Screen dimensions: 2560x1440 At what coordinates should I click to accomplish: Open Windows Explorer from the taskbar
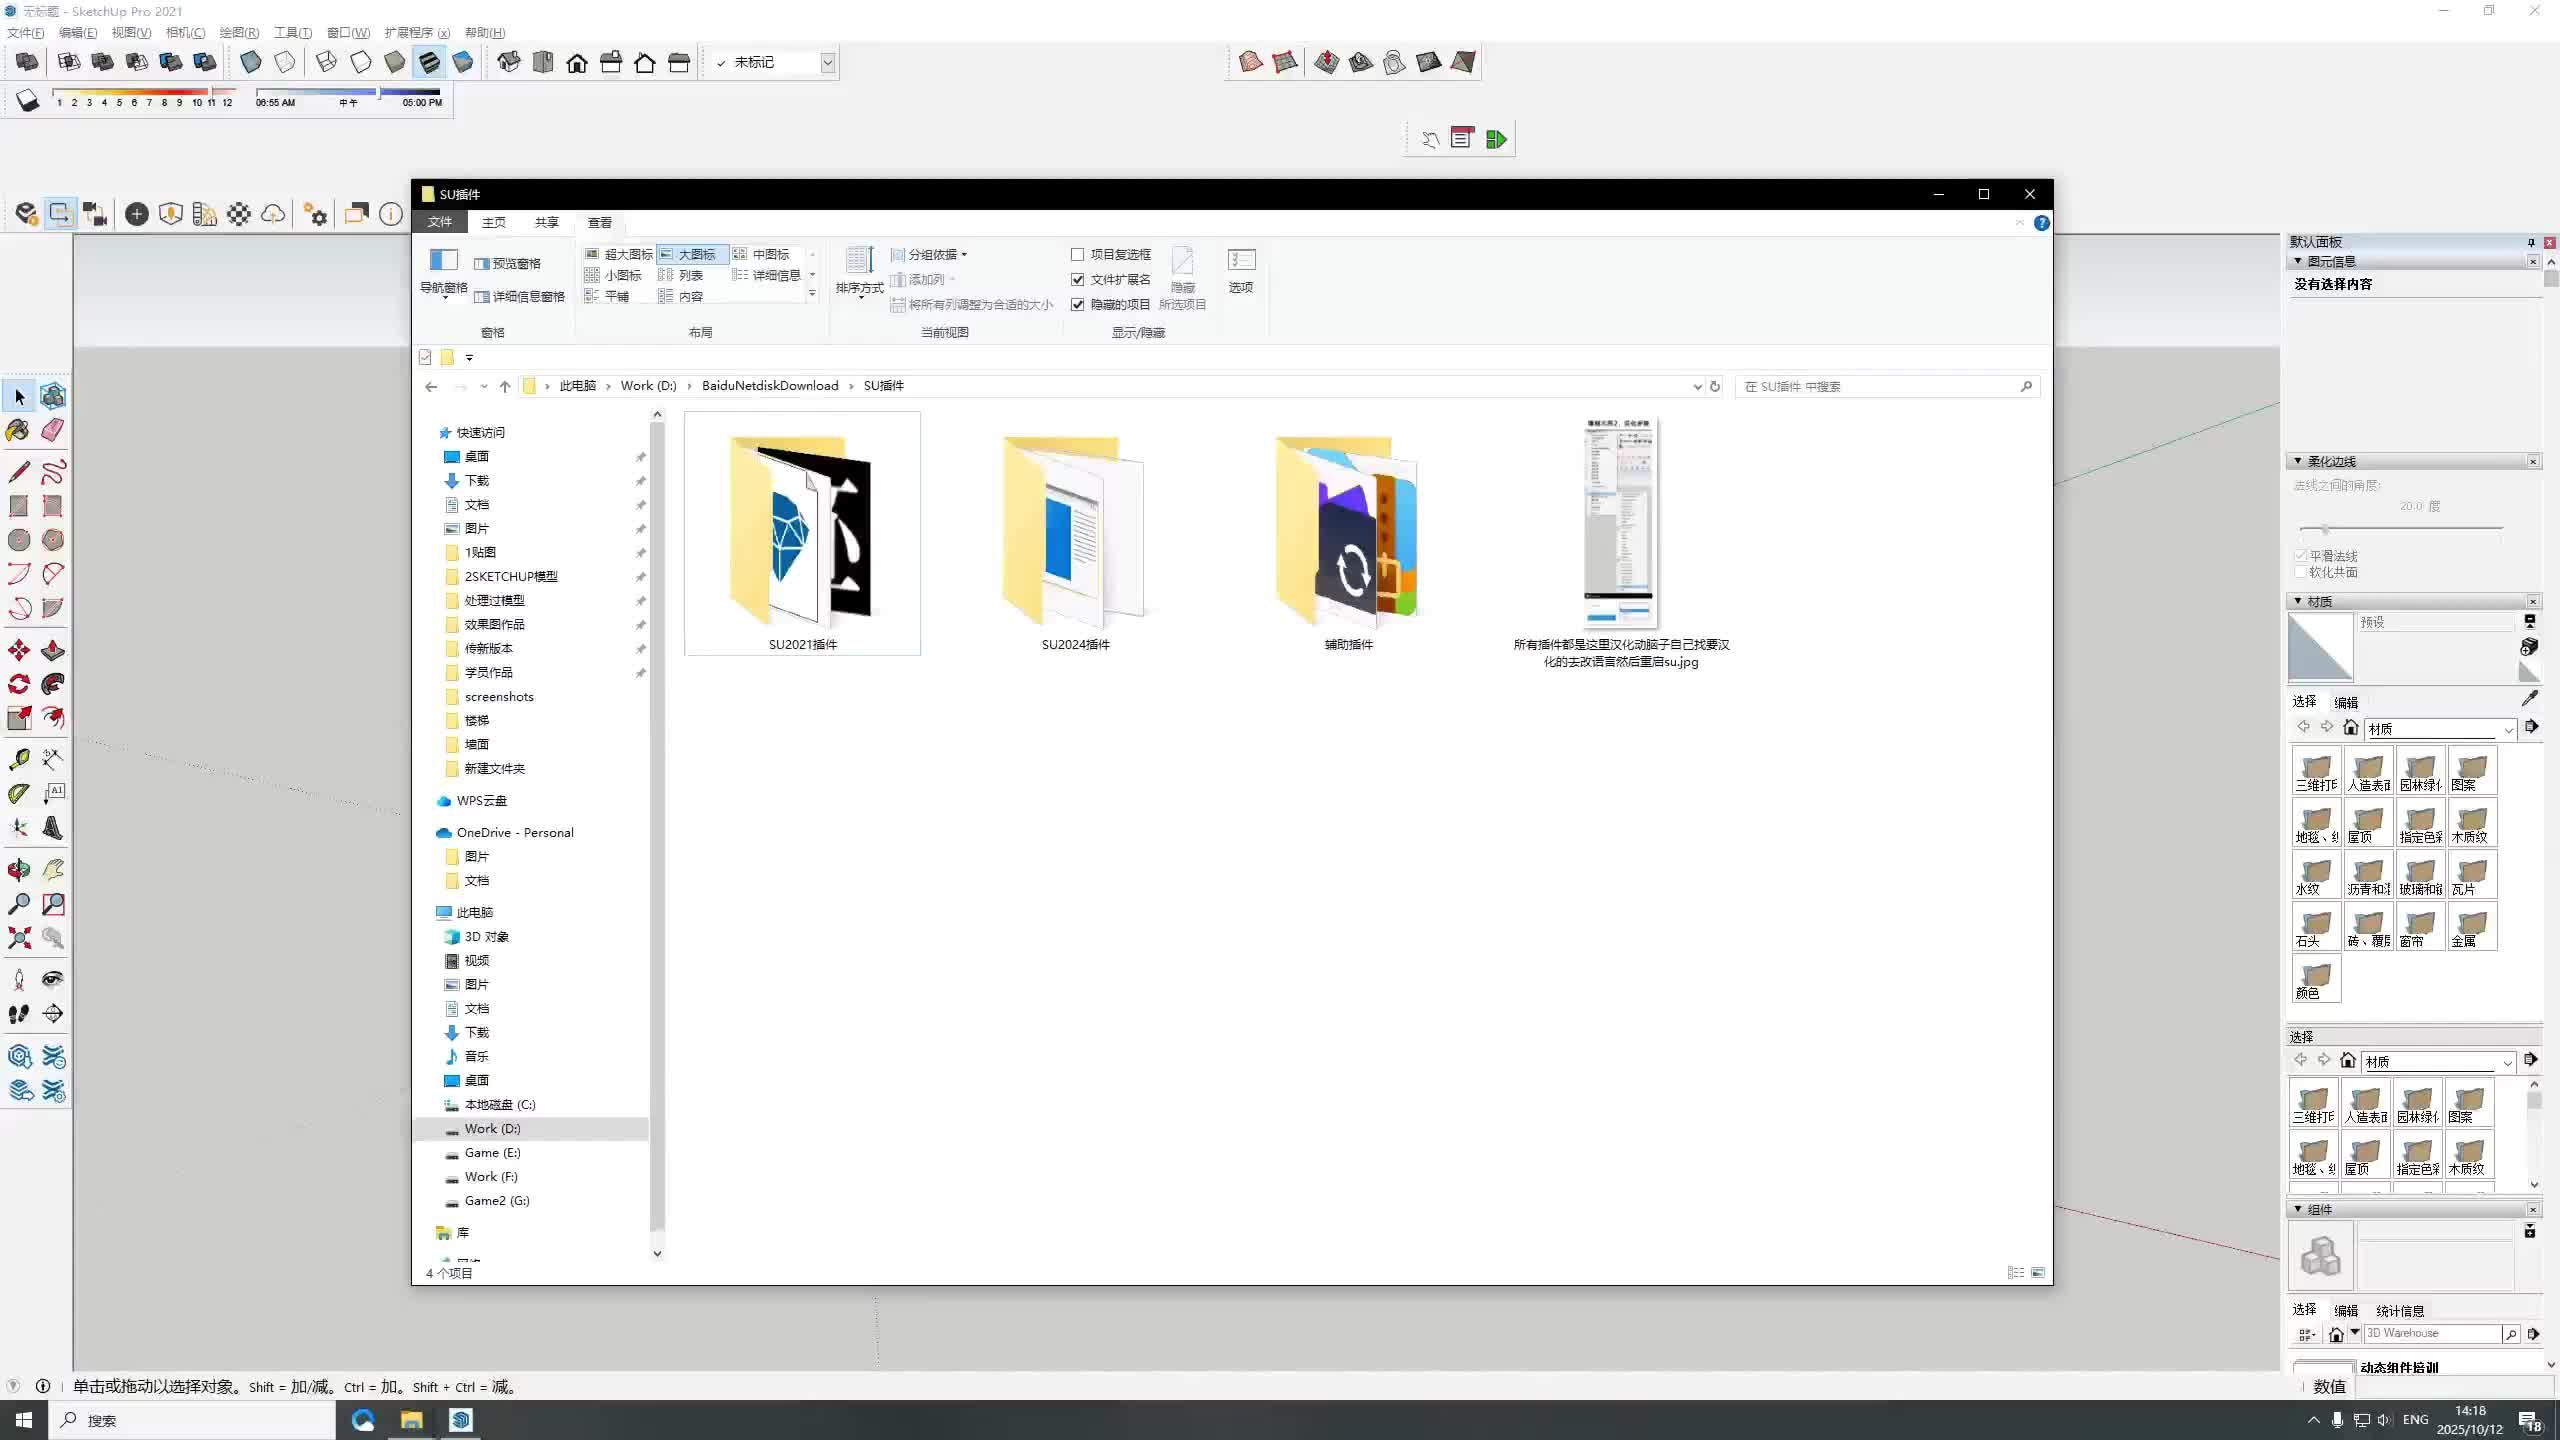pyautogui.click(x=410, y=1419)
